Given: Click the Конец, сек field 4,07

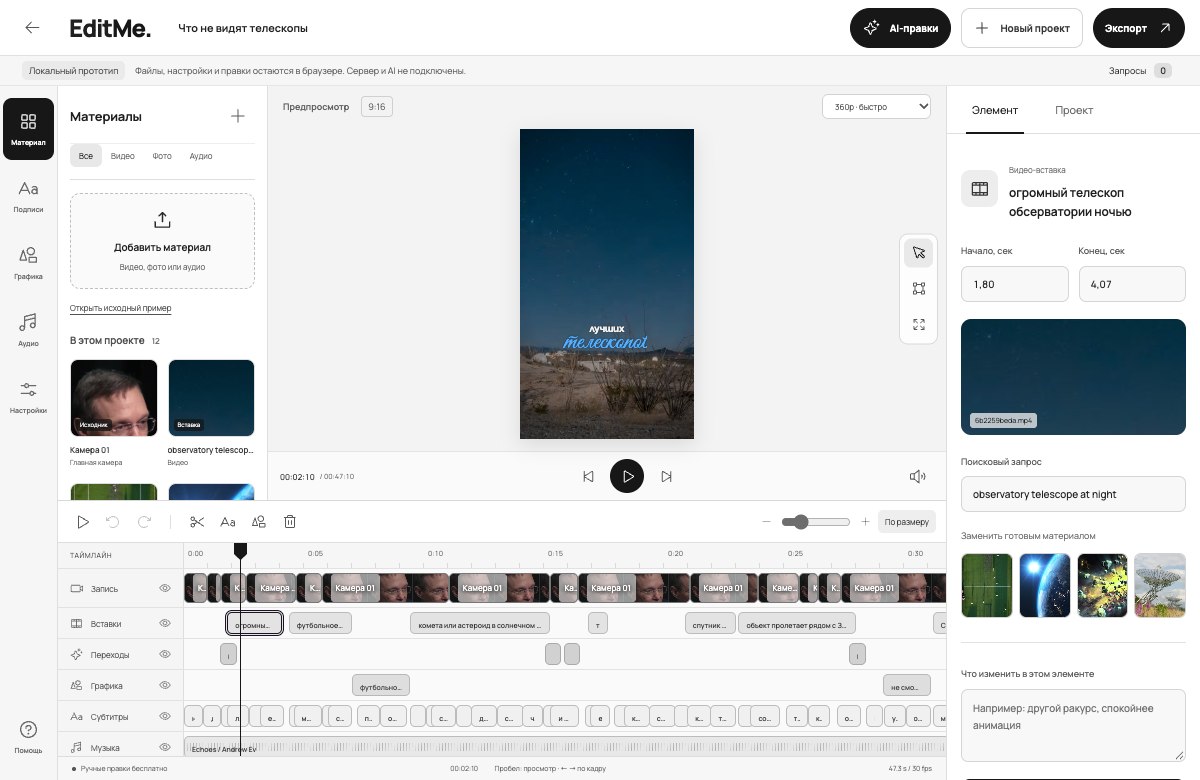Looking at the screenshot, I should point(1132,284).
